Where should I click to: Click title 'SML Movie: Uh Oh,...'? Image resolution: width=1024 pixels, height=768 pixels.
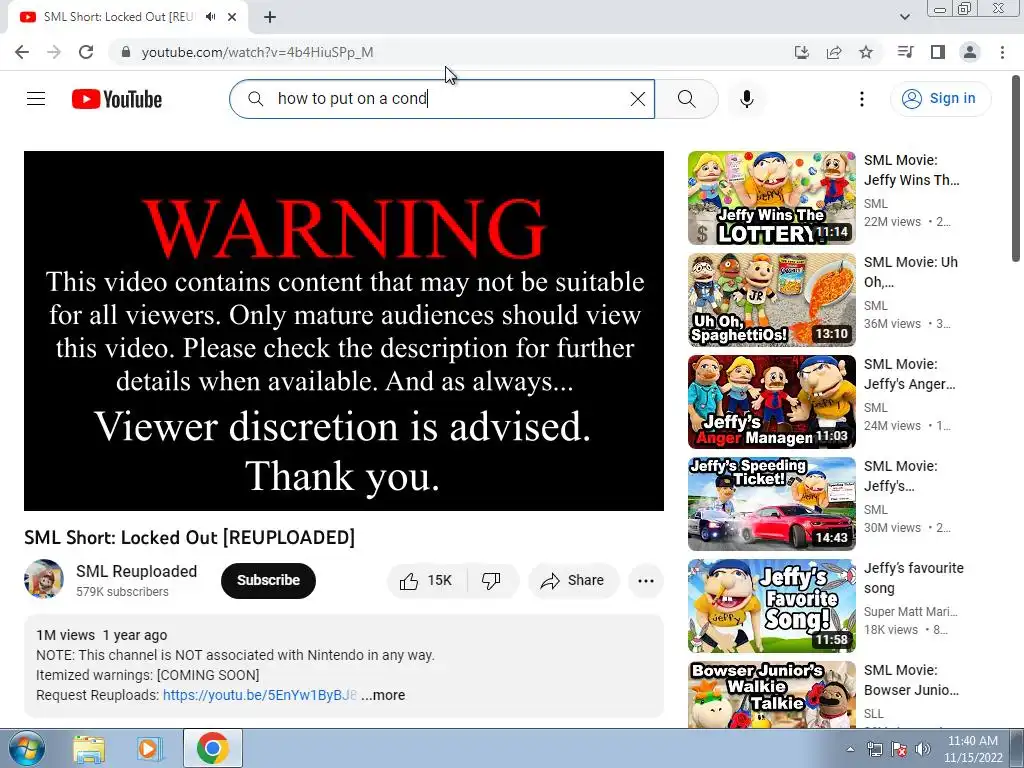(911, 272)
